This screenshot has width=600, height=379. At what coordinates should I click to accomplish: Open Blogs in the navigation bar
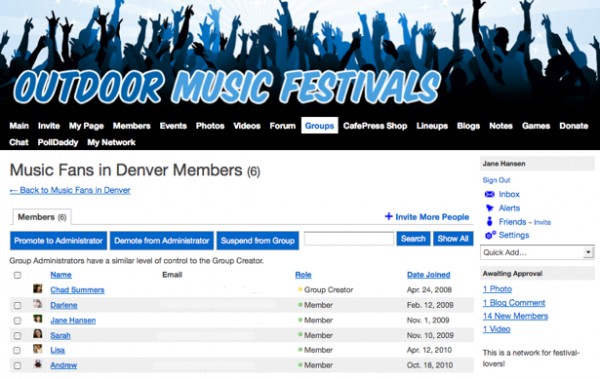(468, 126)
